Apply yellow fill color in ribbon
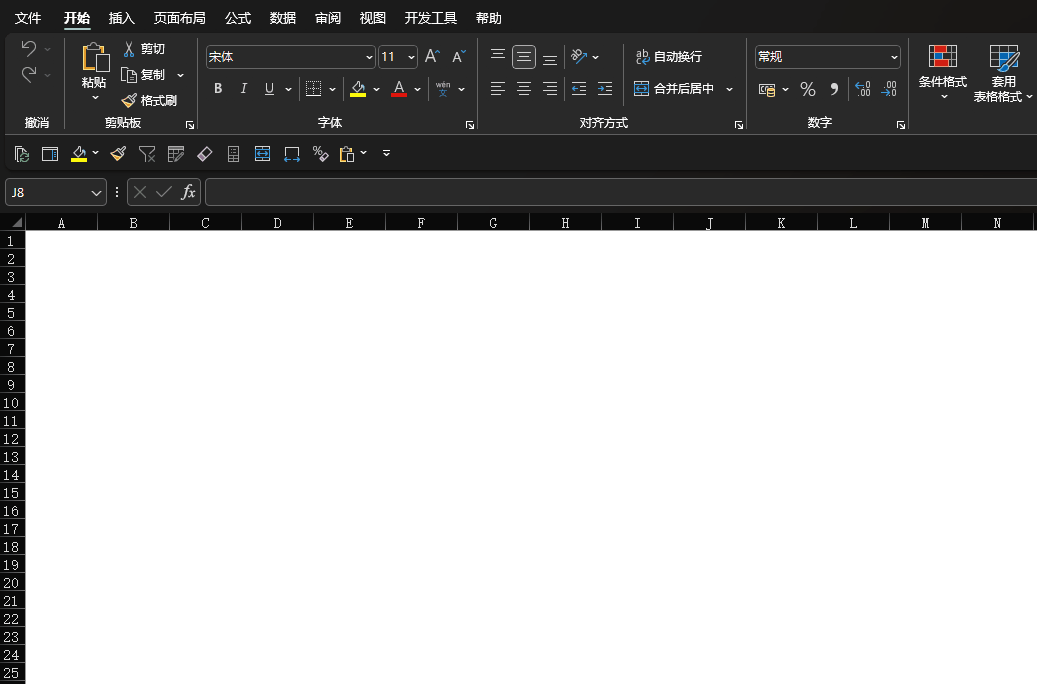The width and height of the screenshot is (1037, 684). [358, 89]
